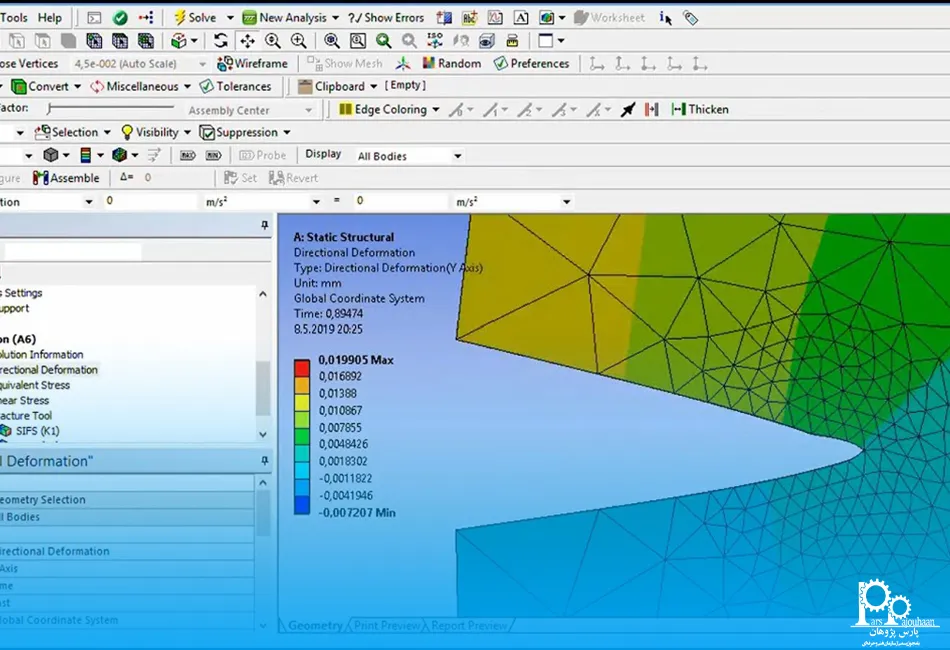Open the Tools menu
Viewport: 950px width, 650px height.
13,18
